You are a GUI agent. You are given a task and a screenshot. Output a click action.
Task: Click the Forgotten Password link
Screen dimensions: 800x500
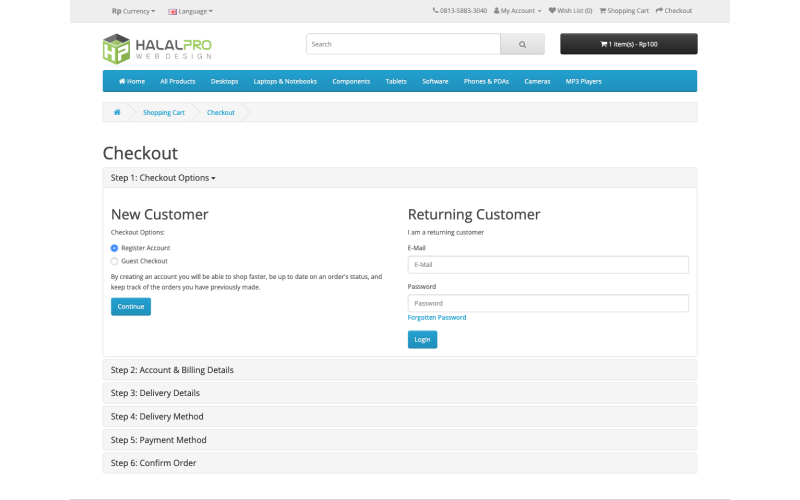point(437,317)
